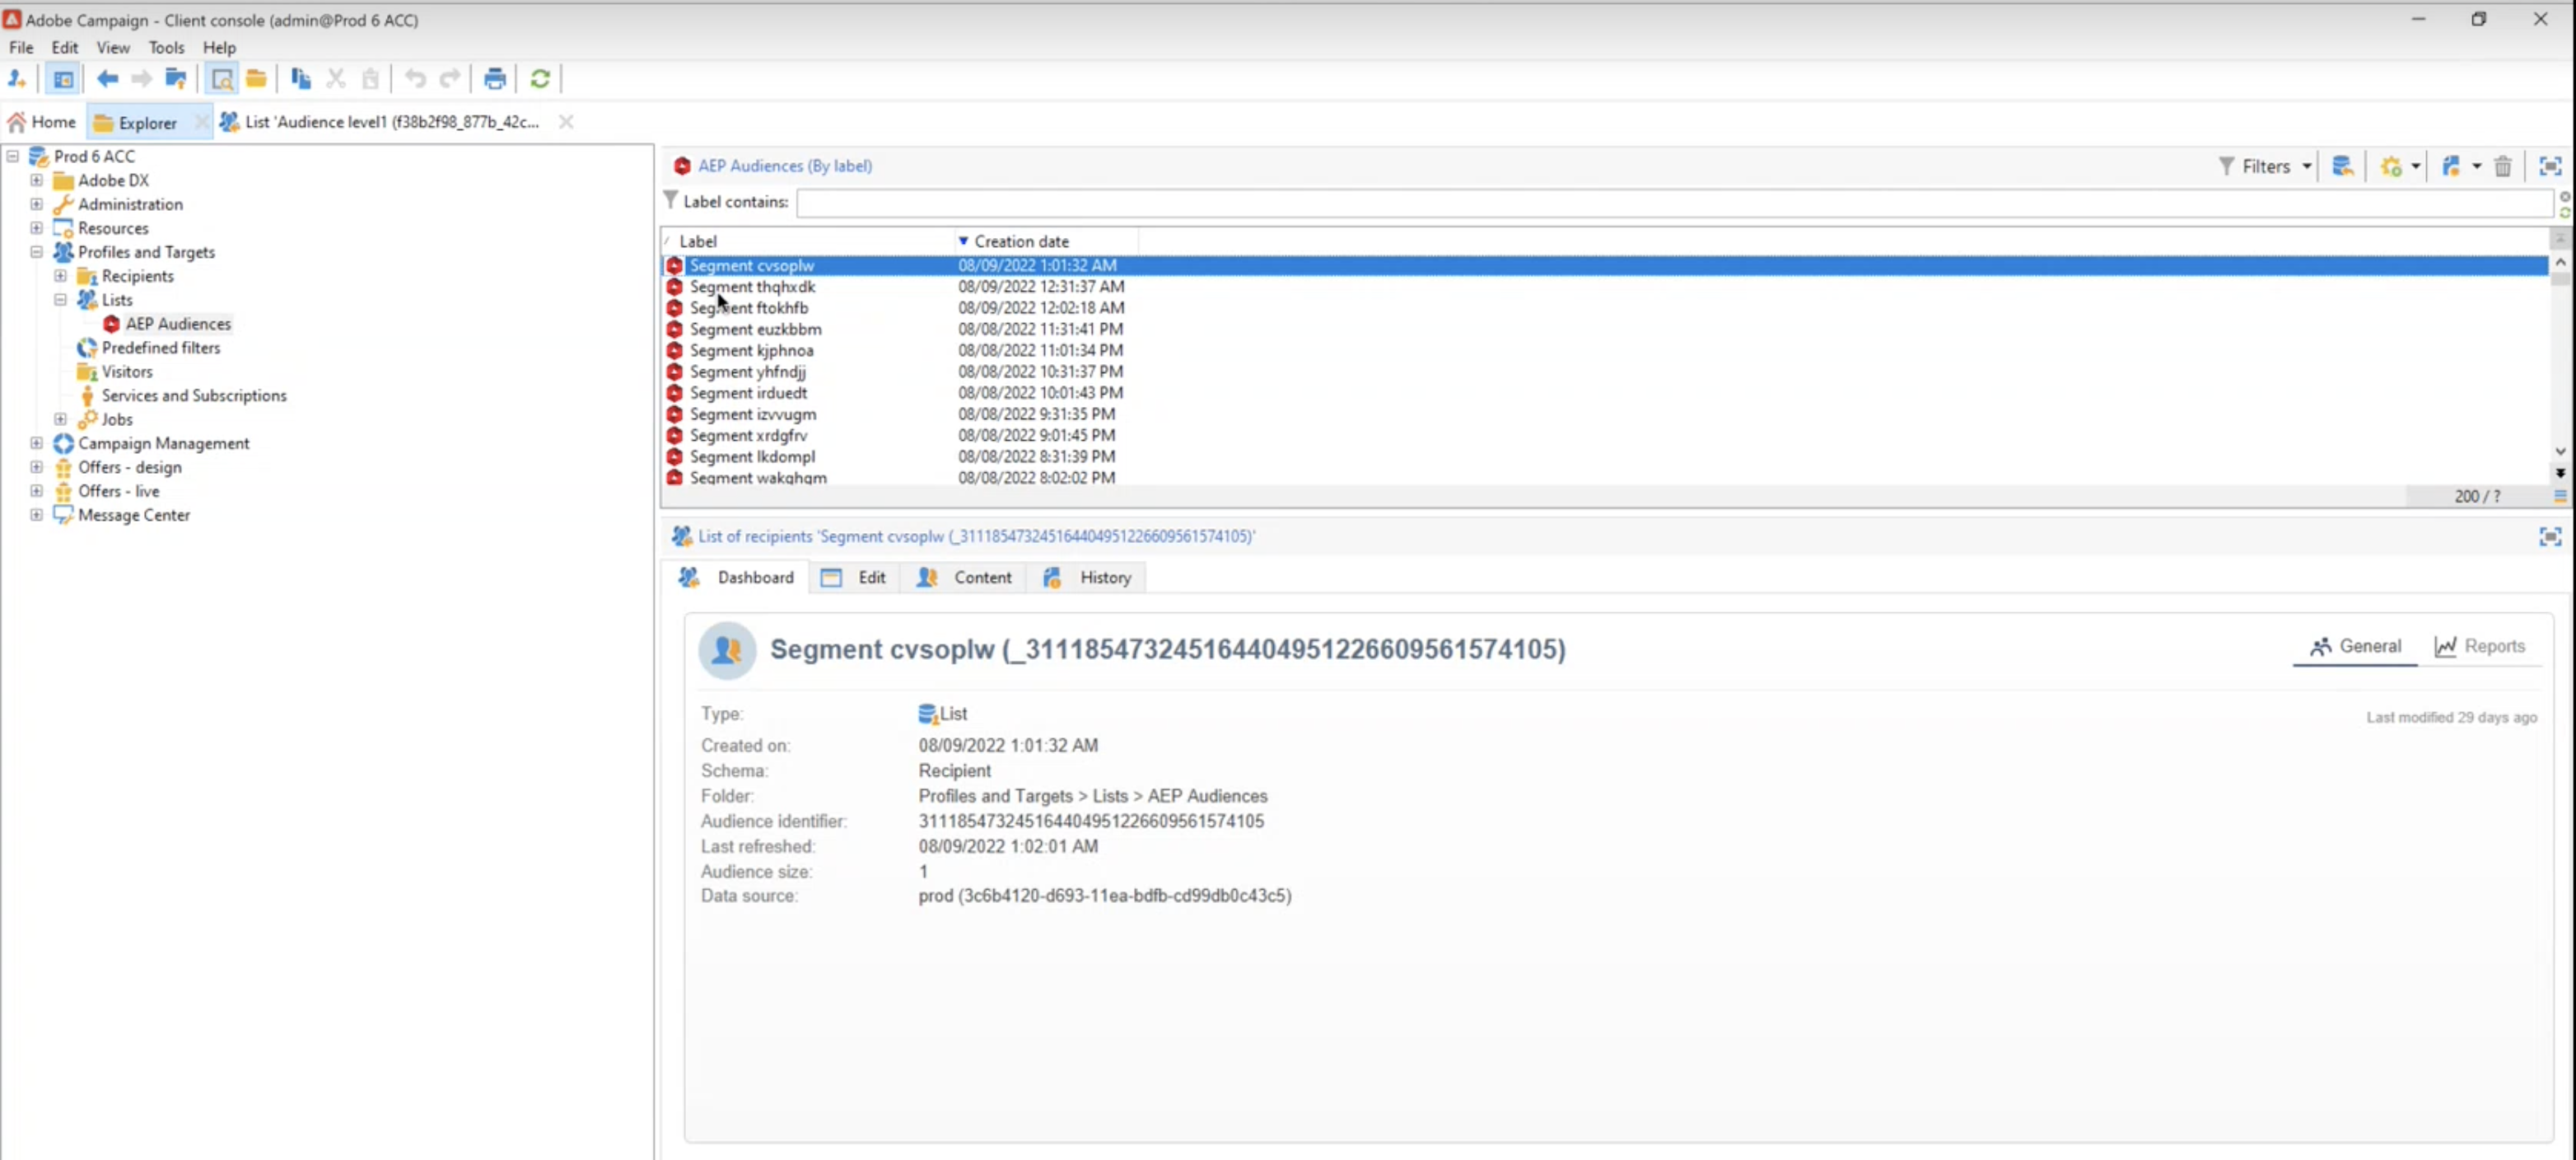The image size is (2576, 1160).
Task: Toggle the navigation tree panel toolbar button
Action: click(63, 79)
